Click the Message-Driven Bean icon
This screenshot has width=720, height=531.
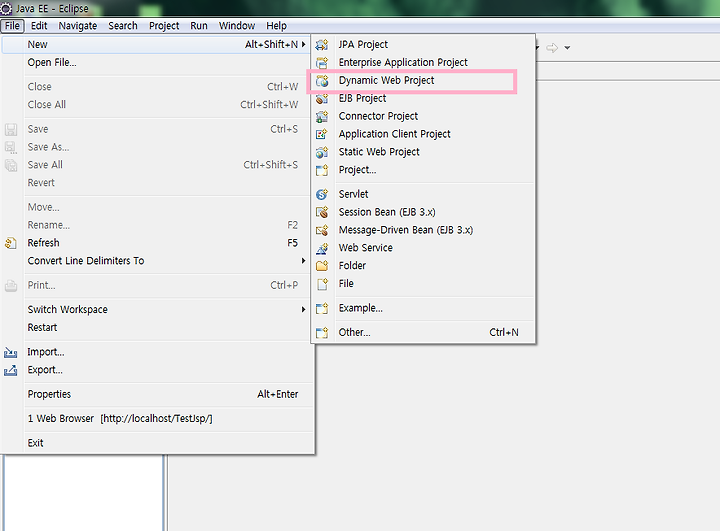click(x=322, y=230)
